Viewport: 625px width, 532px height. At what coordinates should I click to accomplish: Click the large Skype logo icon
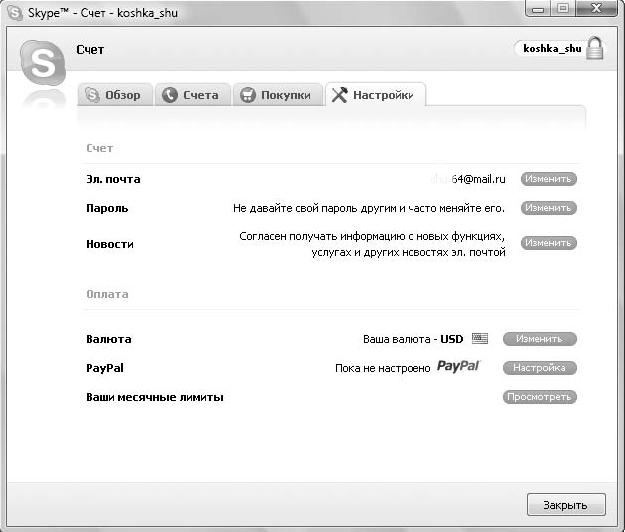pyautogui.click(x=42, y=63)
